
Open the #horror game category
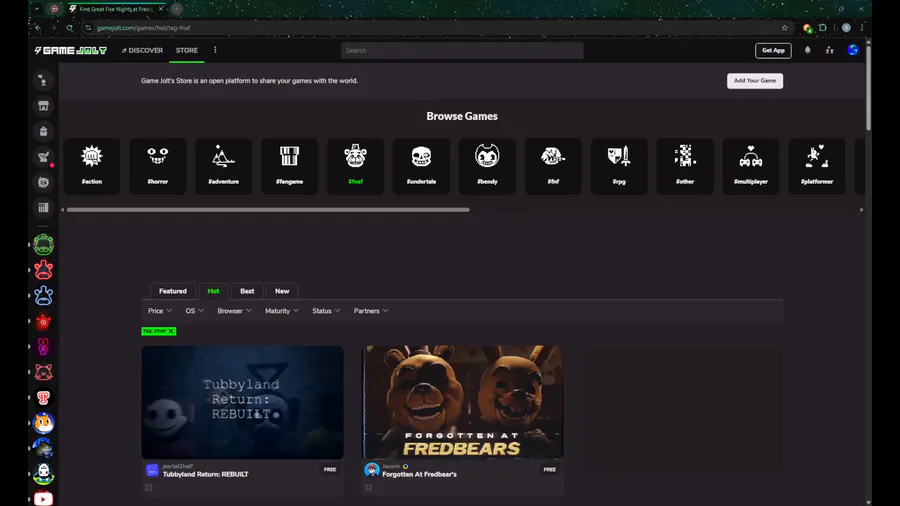coord(157,166)
